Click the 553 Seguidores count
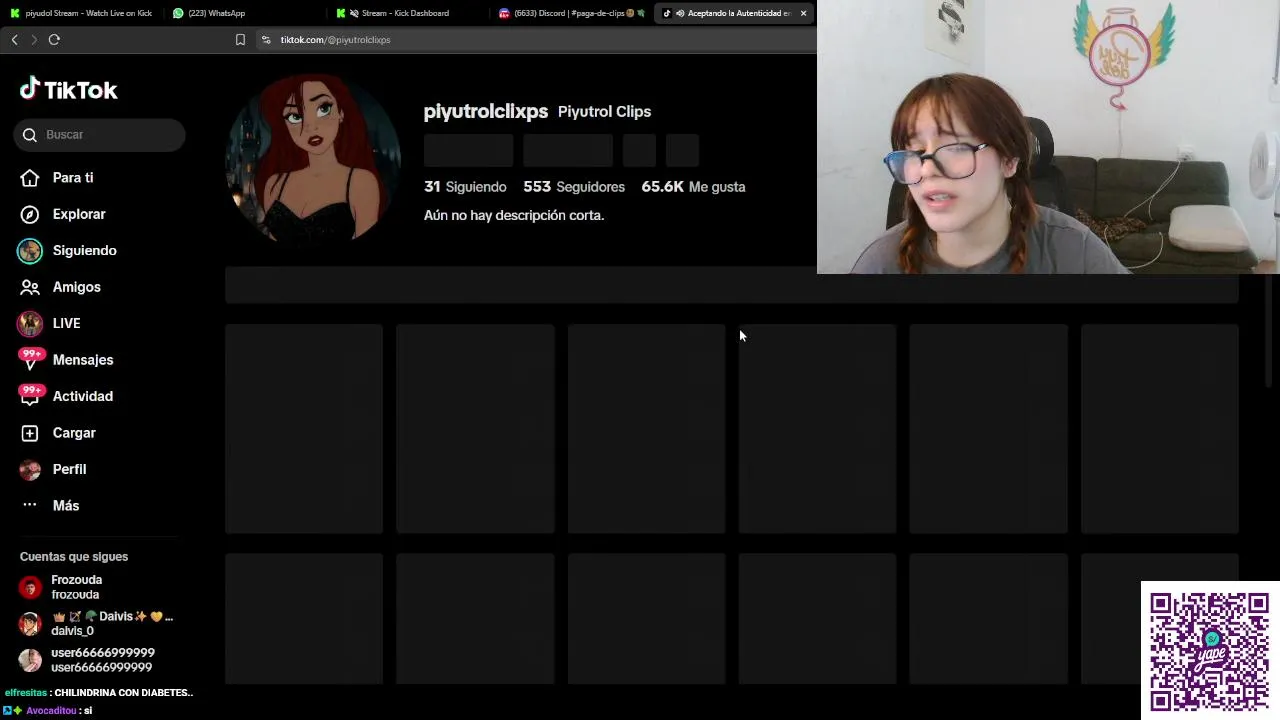This screenshot has width=1280, height=720. click(x=574, y=187)
